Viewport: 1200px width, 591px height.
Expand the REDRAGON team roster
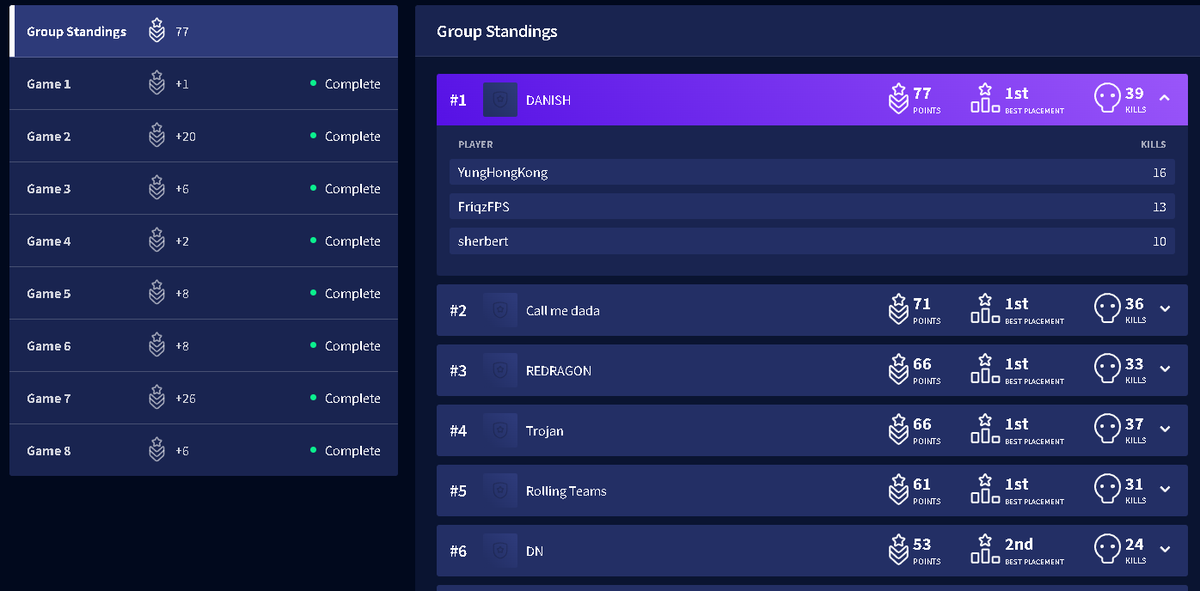point(1164,369)
